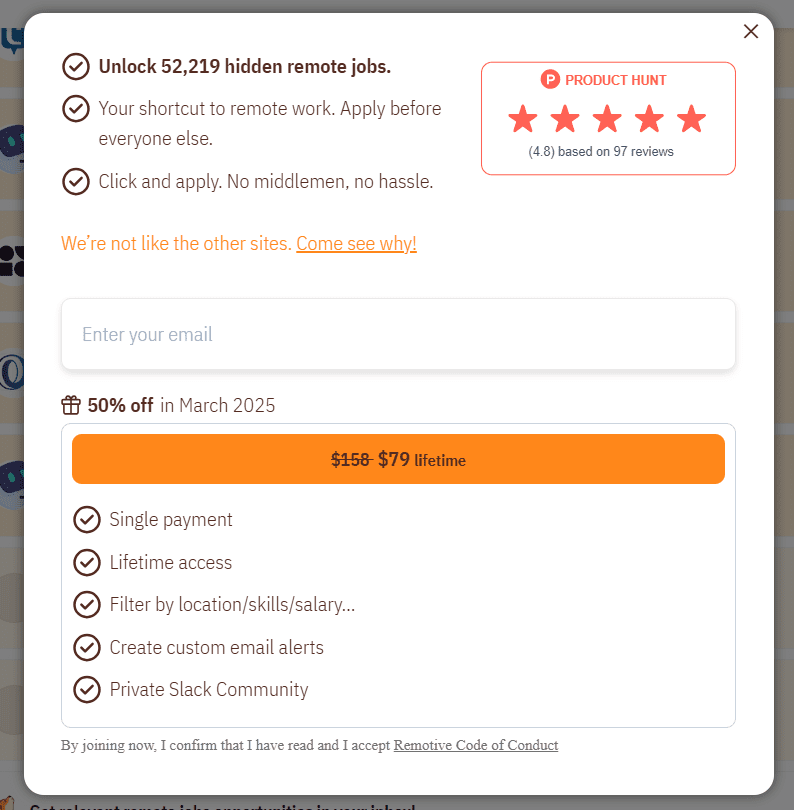This screenshot has height=810, width=794.
Task: Click the checkmark next to Lifetime access
Action: [87, 562]
